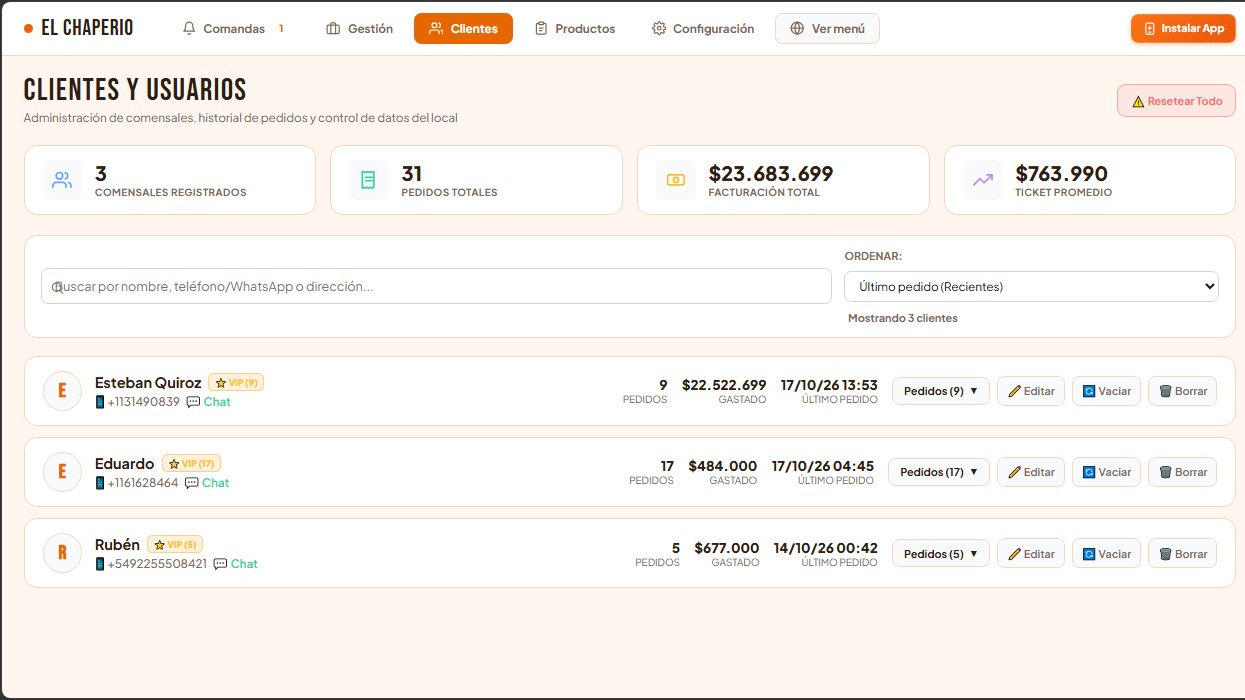Click the VIP (5) badge
1245x700 pixels.
coord(176,545)
